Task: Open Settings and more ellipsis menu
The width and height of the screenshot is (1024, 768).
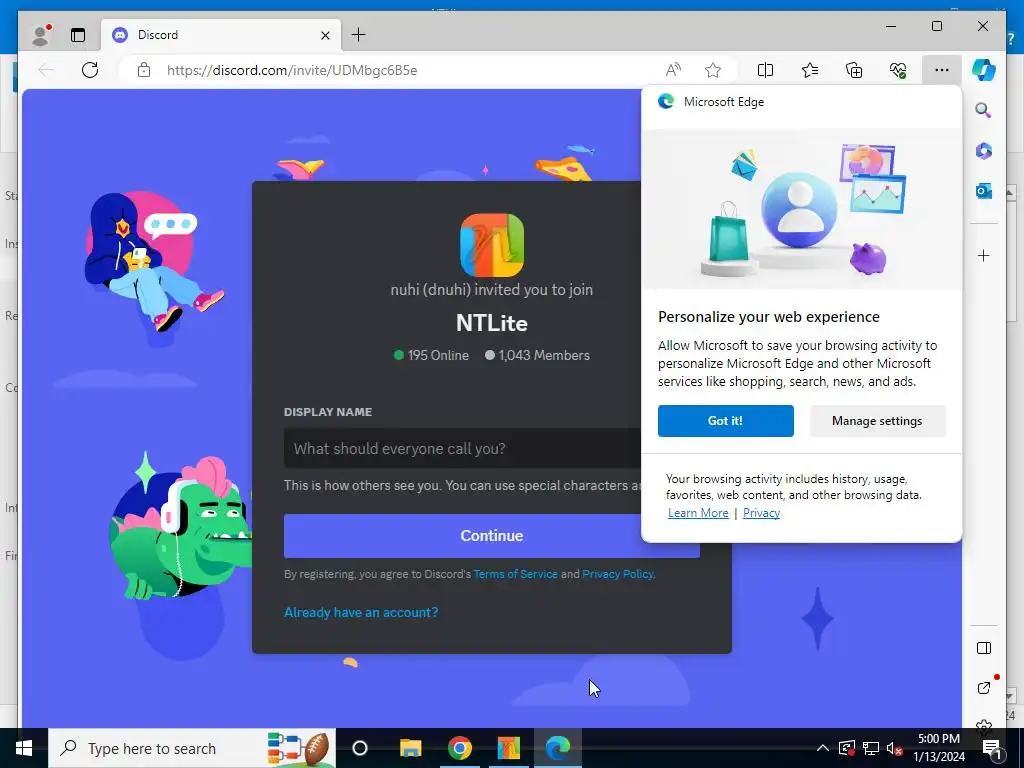Action: [941, 70]
